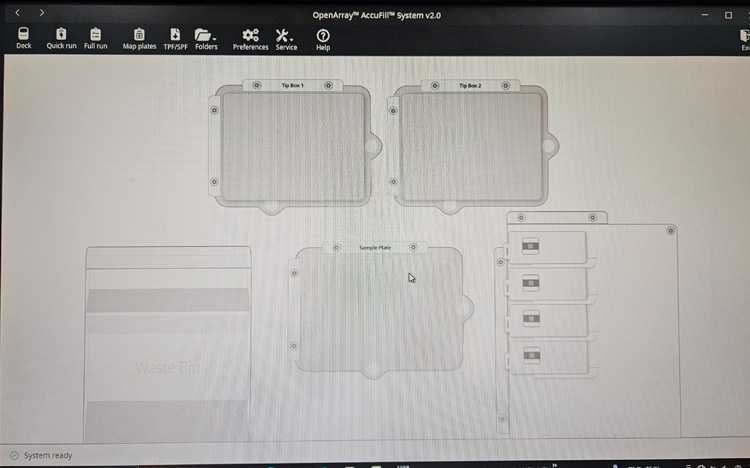Go forward with the right chevron
Image resolution: width=750 pixels, height=468 pixels.
click(41, 13)
